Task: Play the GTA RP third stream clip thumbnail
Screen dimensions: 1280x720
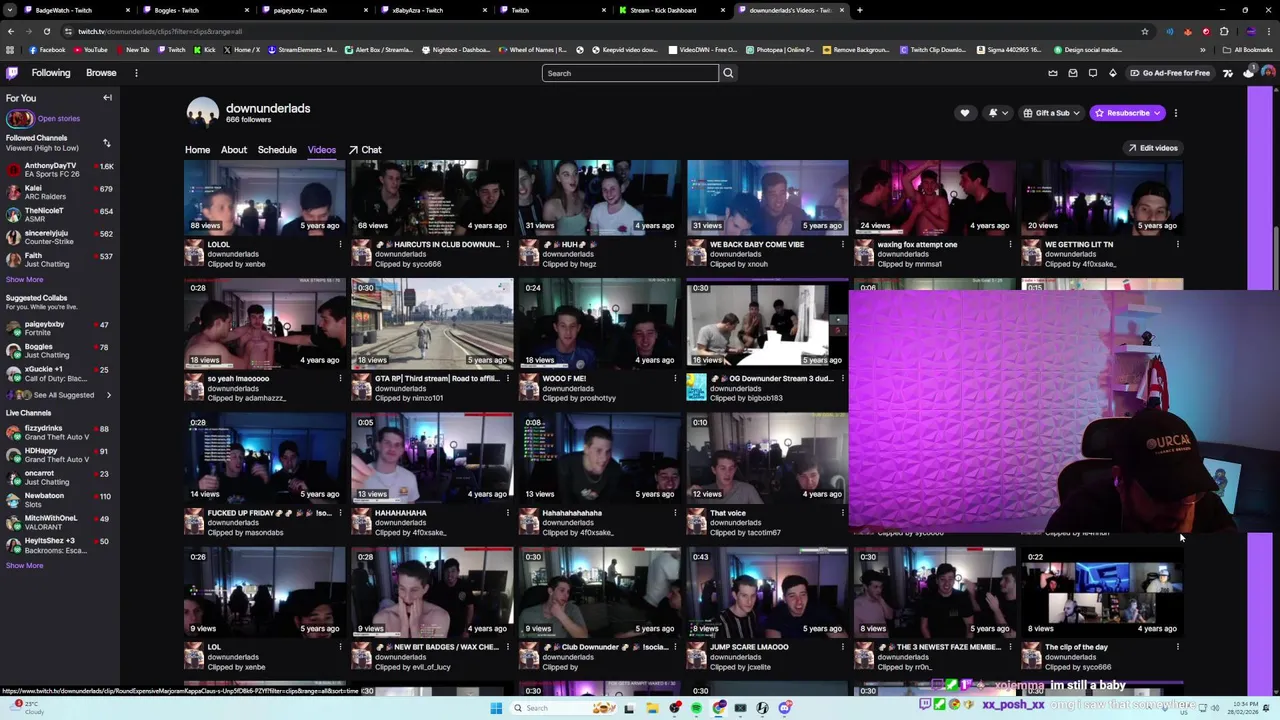Action: click(432, 324)
